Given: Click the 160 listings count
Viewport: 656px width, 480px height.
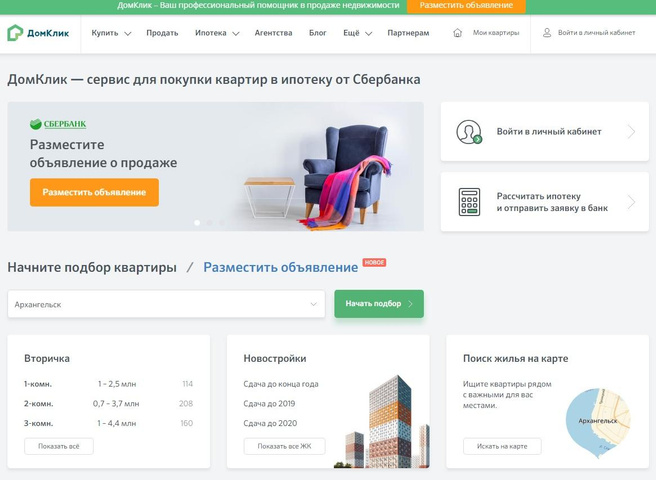Looking at the screenshot, I should [187, 423].
